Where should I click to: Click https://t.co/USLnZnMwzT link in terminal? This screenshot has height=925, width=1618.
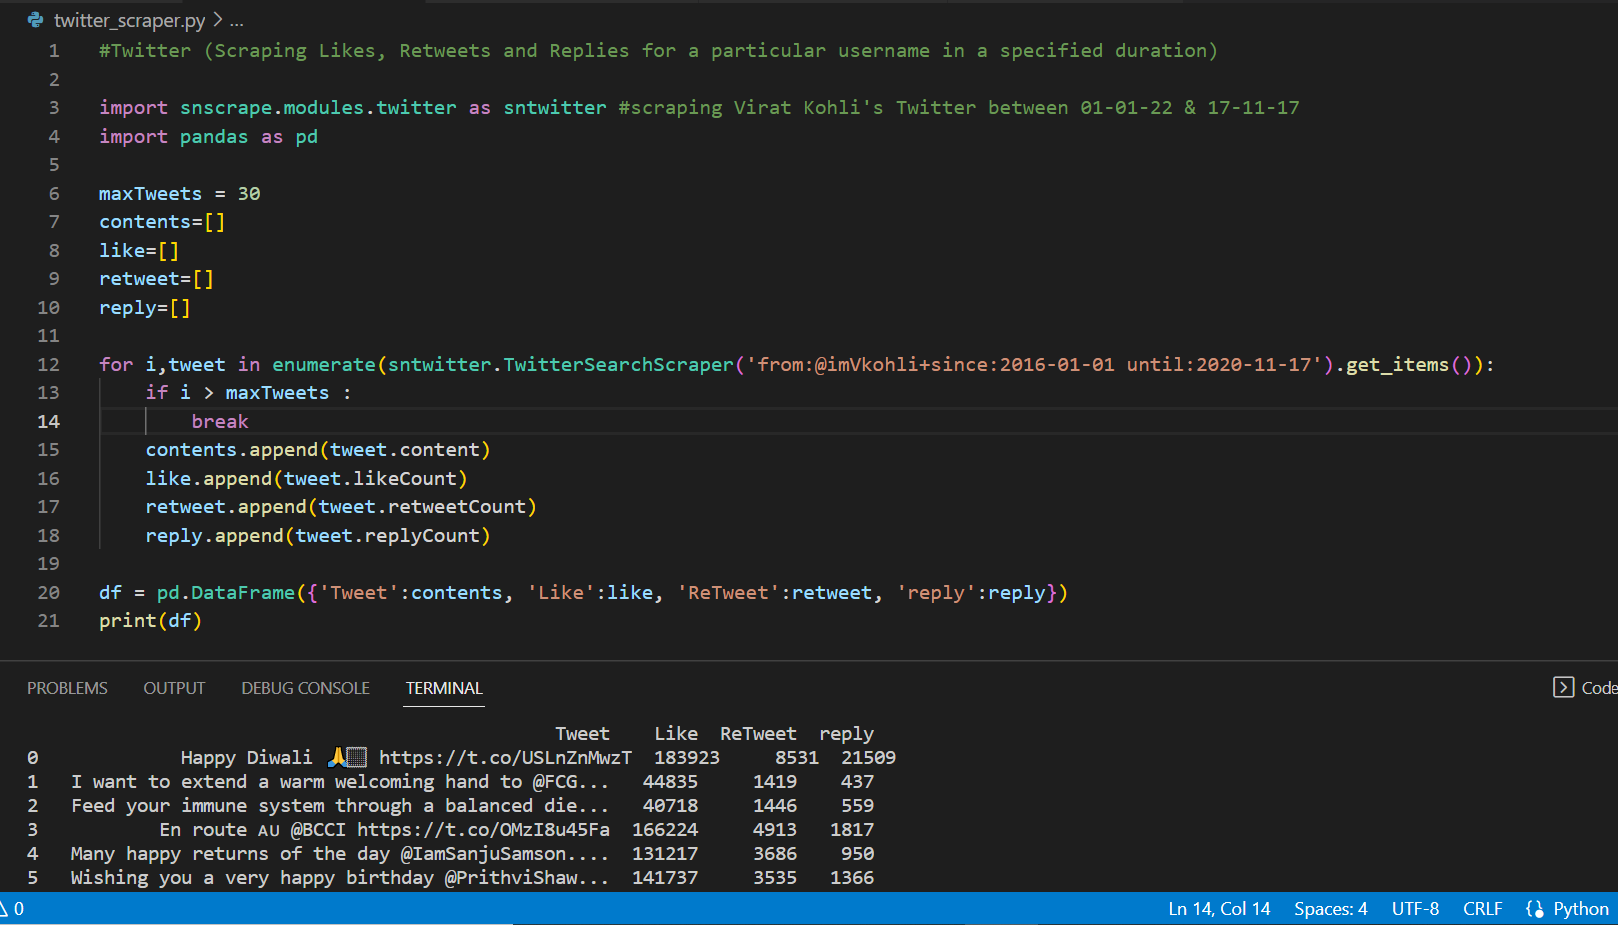coord(505,757)
